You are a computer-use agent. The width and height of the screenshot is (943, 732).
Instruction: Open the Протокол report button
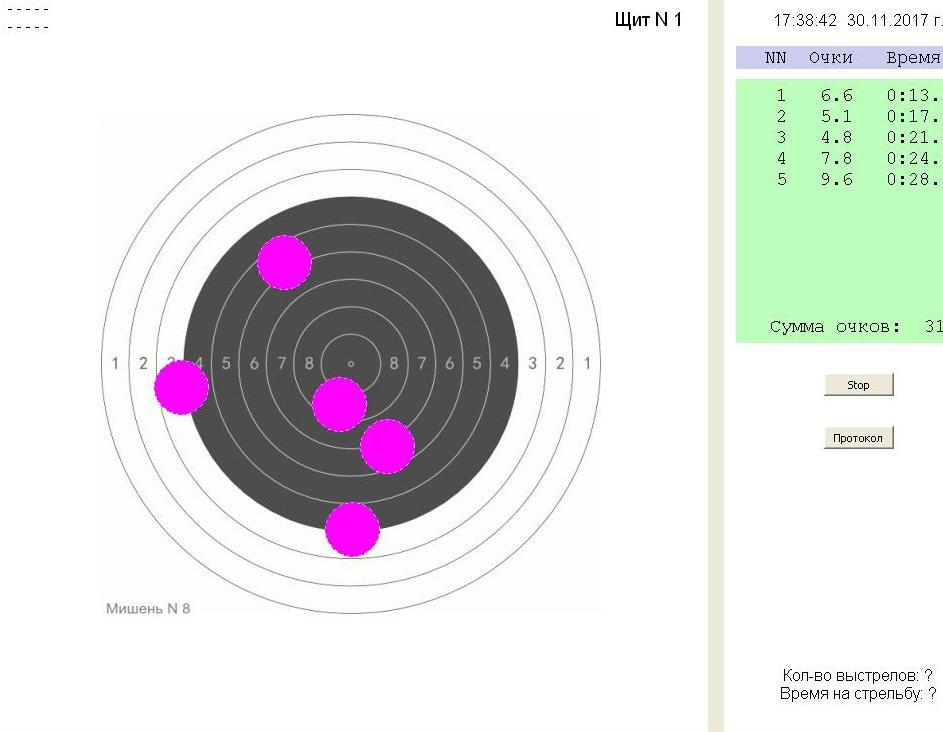(858, 438)
